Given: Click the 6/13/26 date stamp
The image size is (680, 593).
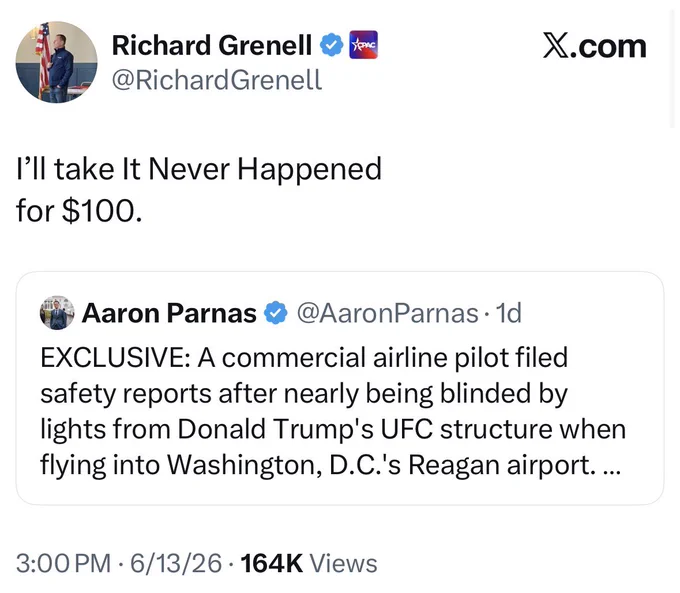Looking at the screenshot, I should [176, 563].
